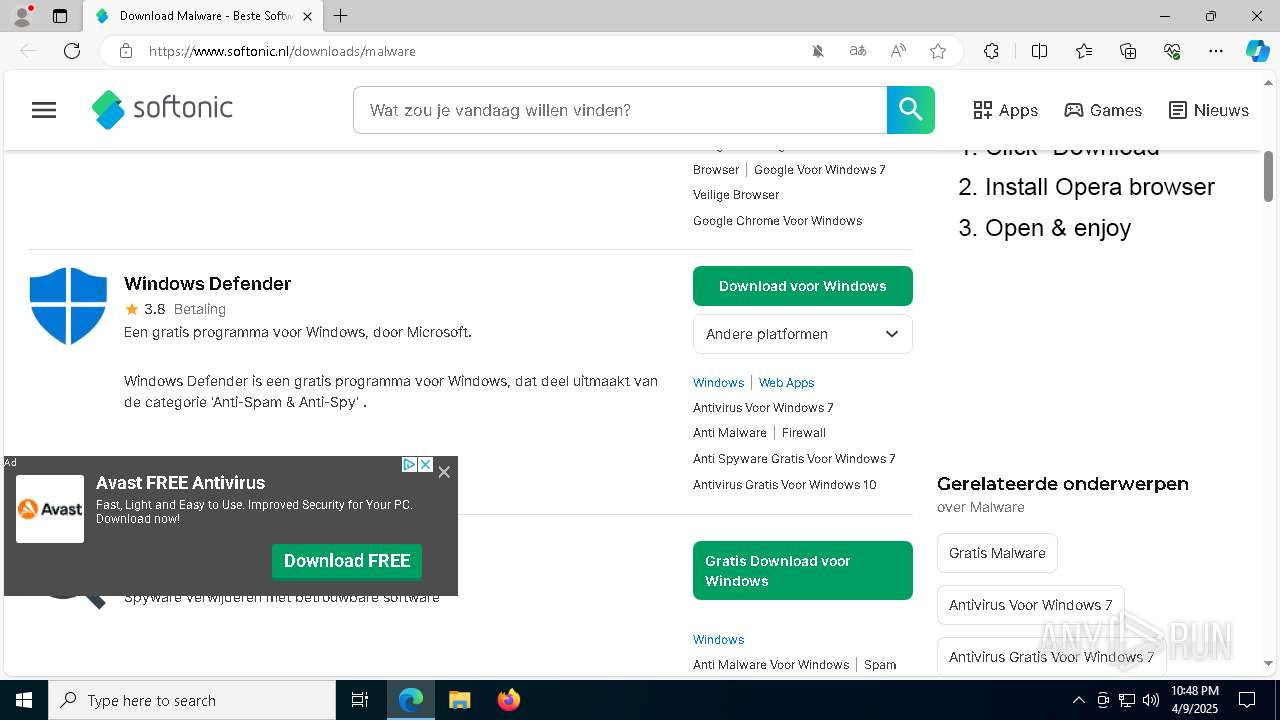Click Google Voor Windows 7 link
This screenshot has height=720, width=1280.
(x=820, y=170)
